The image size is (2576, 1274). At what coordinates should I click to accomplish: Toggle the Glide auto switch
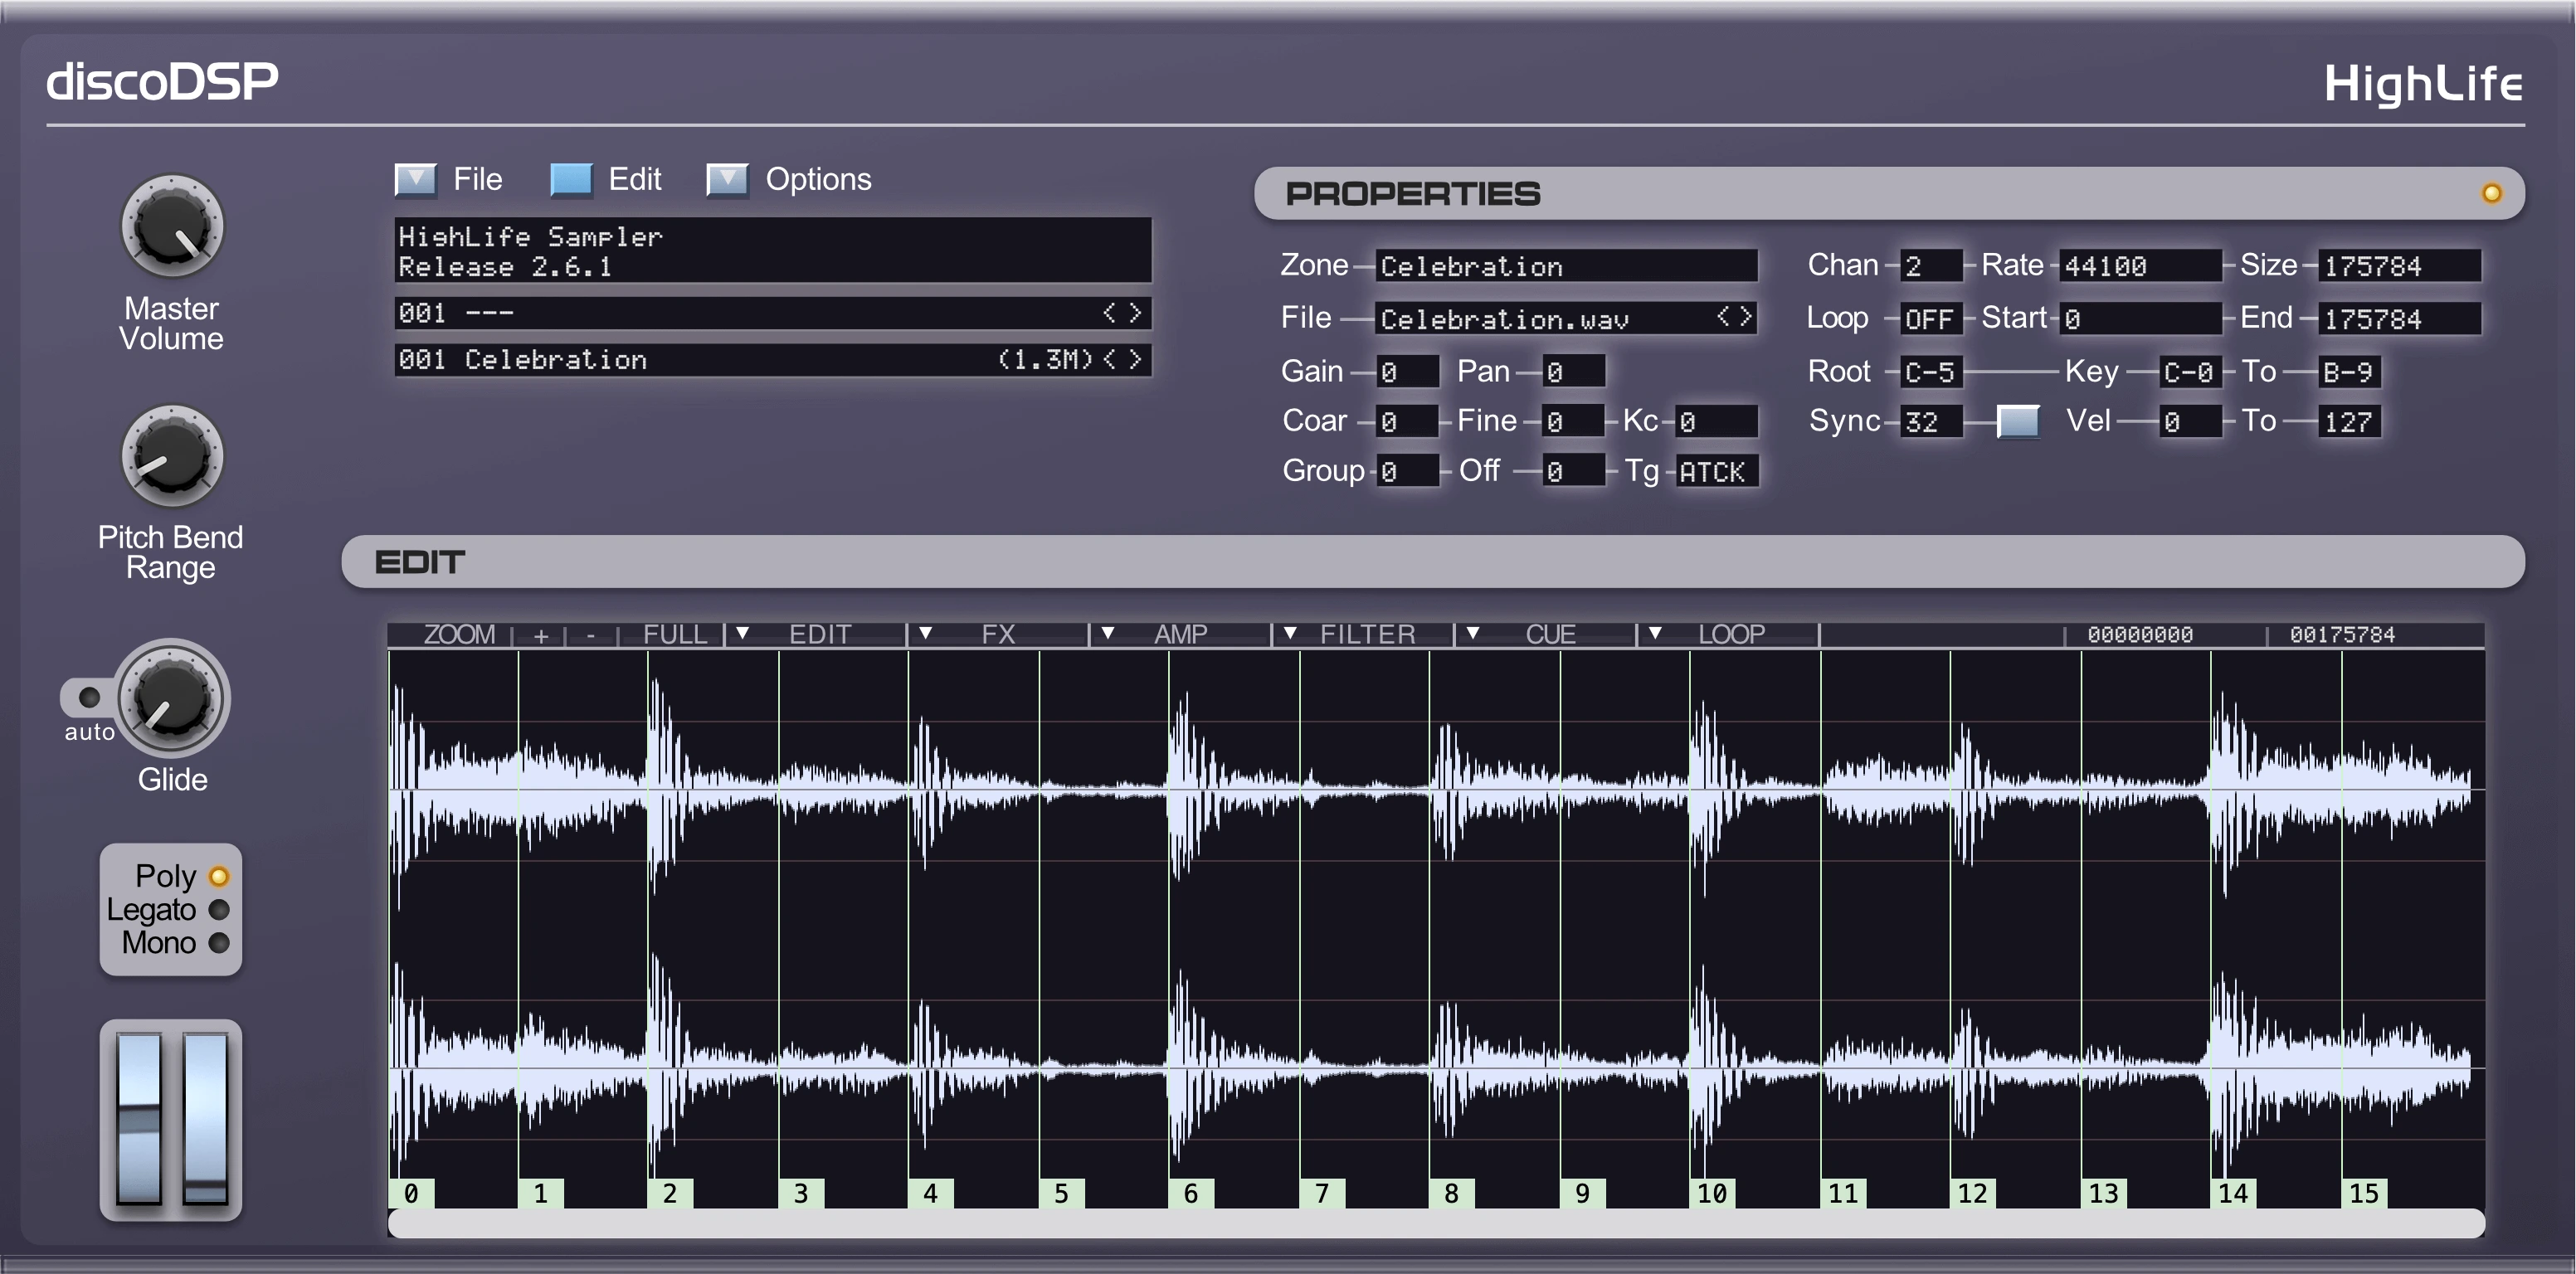(89, 697)
